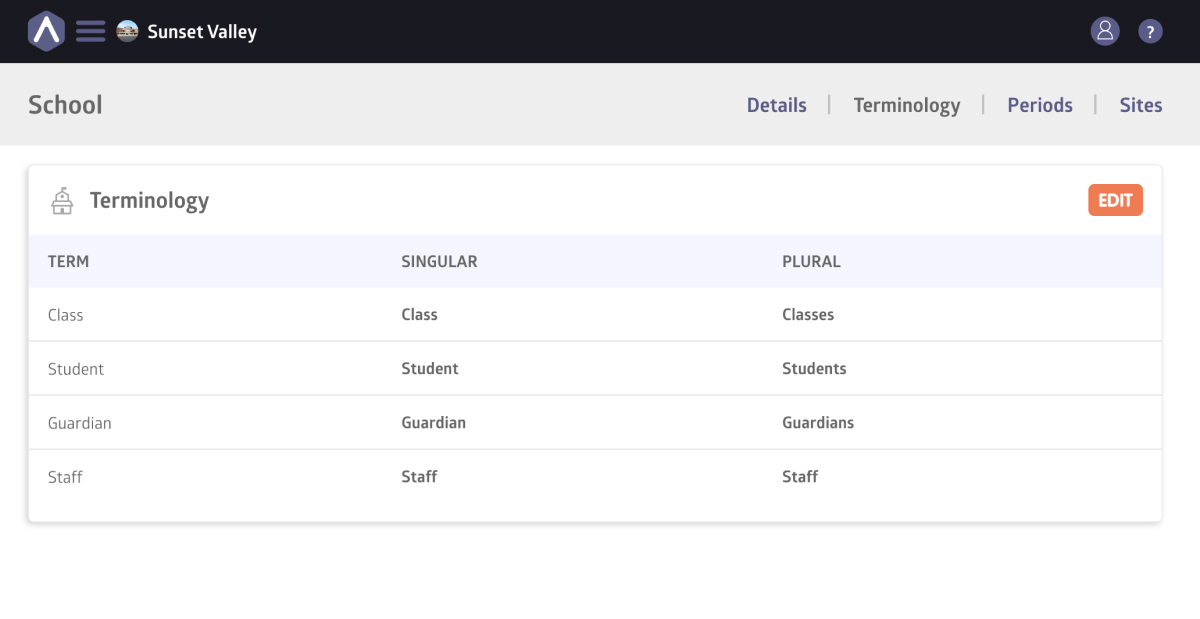Click the help question mark icon
1200x619 pixels.
(1150, 31)
